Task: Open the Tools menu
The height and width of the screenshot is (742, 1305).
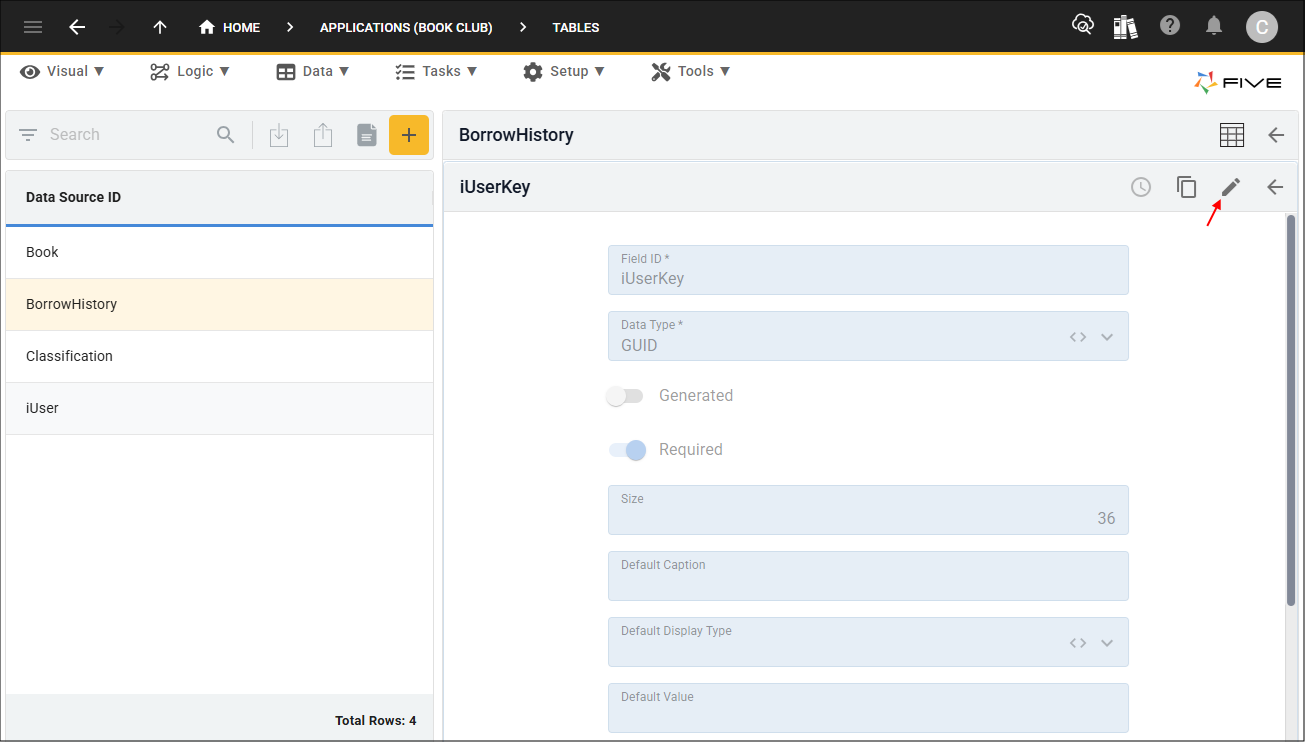Action: tap(690, 71)
